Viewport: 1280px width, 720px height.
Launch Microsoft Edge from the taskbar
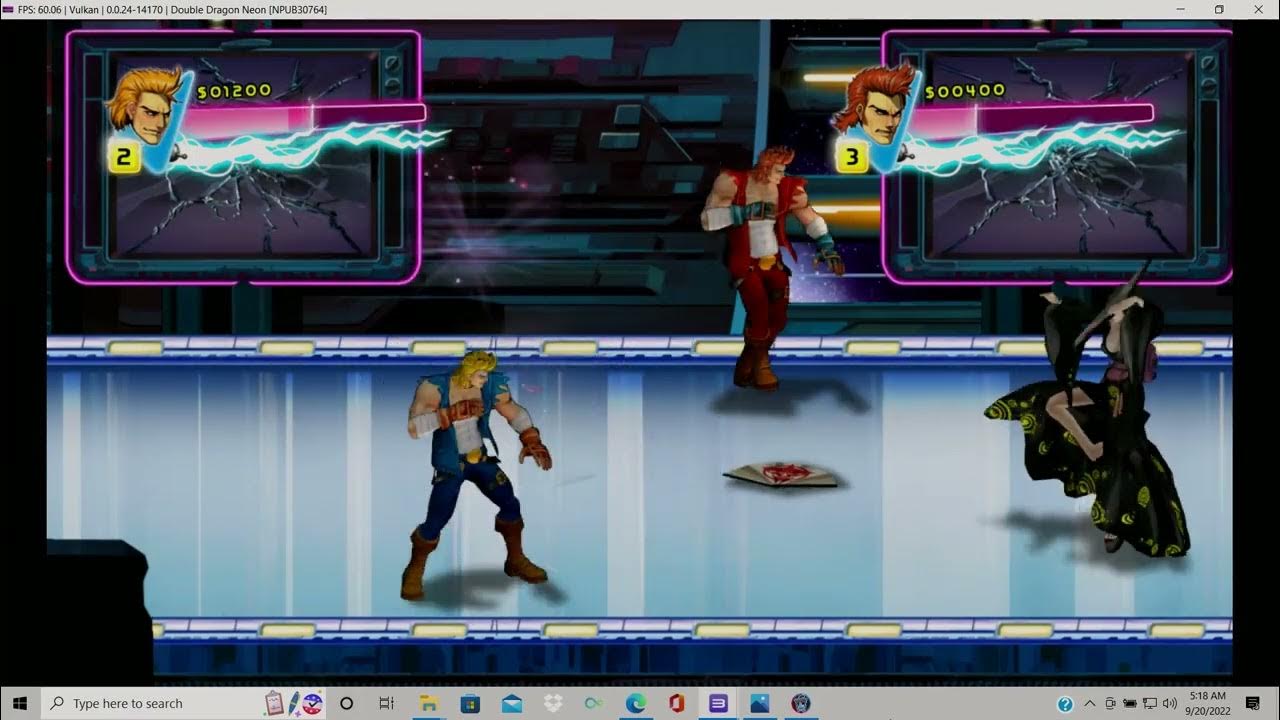pyautogui.click(x=635, y=703)
